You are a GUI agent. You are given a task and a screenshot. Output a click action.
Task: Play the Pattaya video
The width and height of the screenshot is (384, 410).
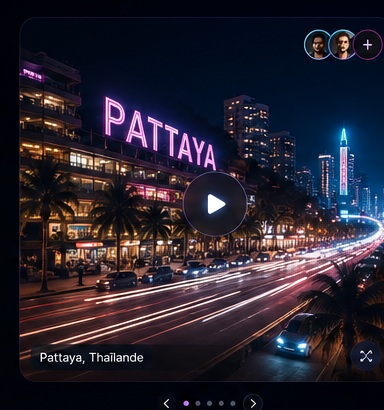point(215,204)
